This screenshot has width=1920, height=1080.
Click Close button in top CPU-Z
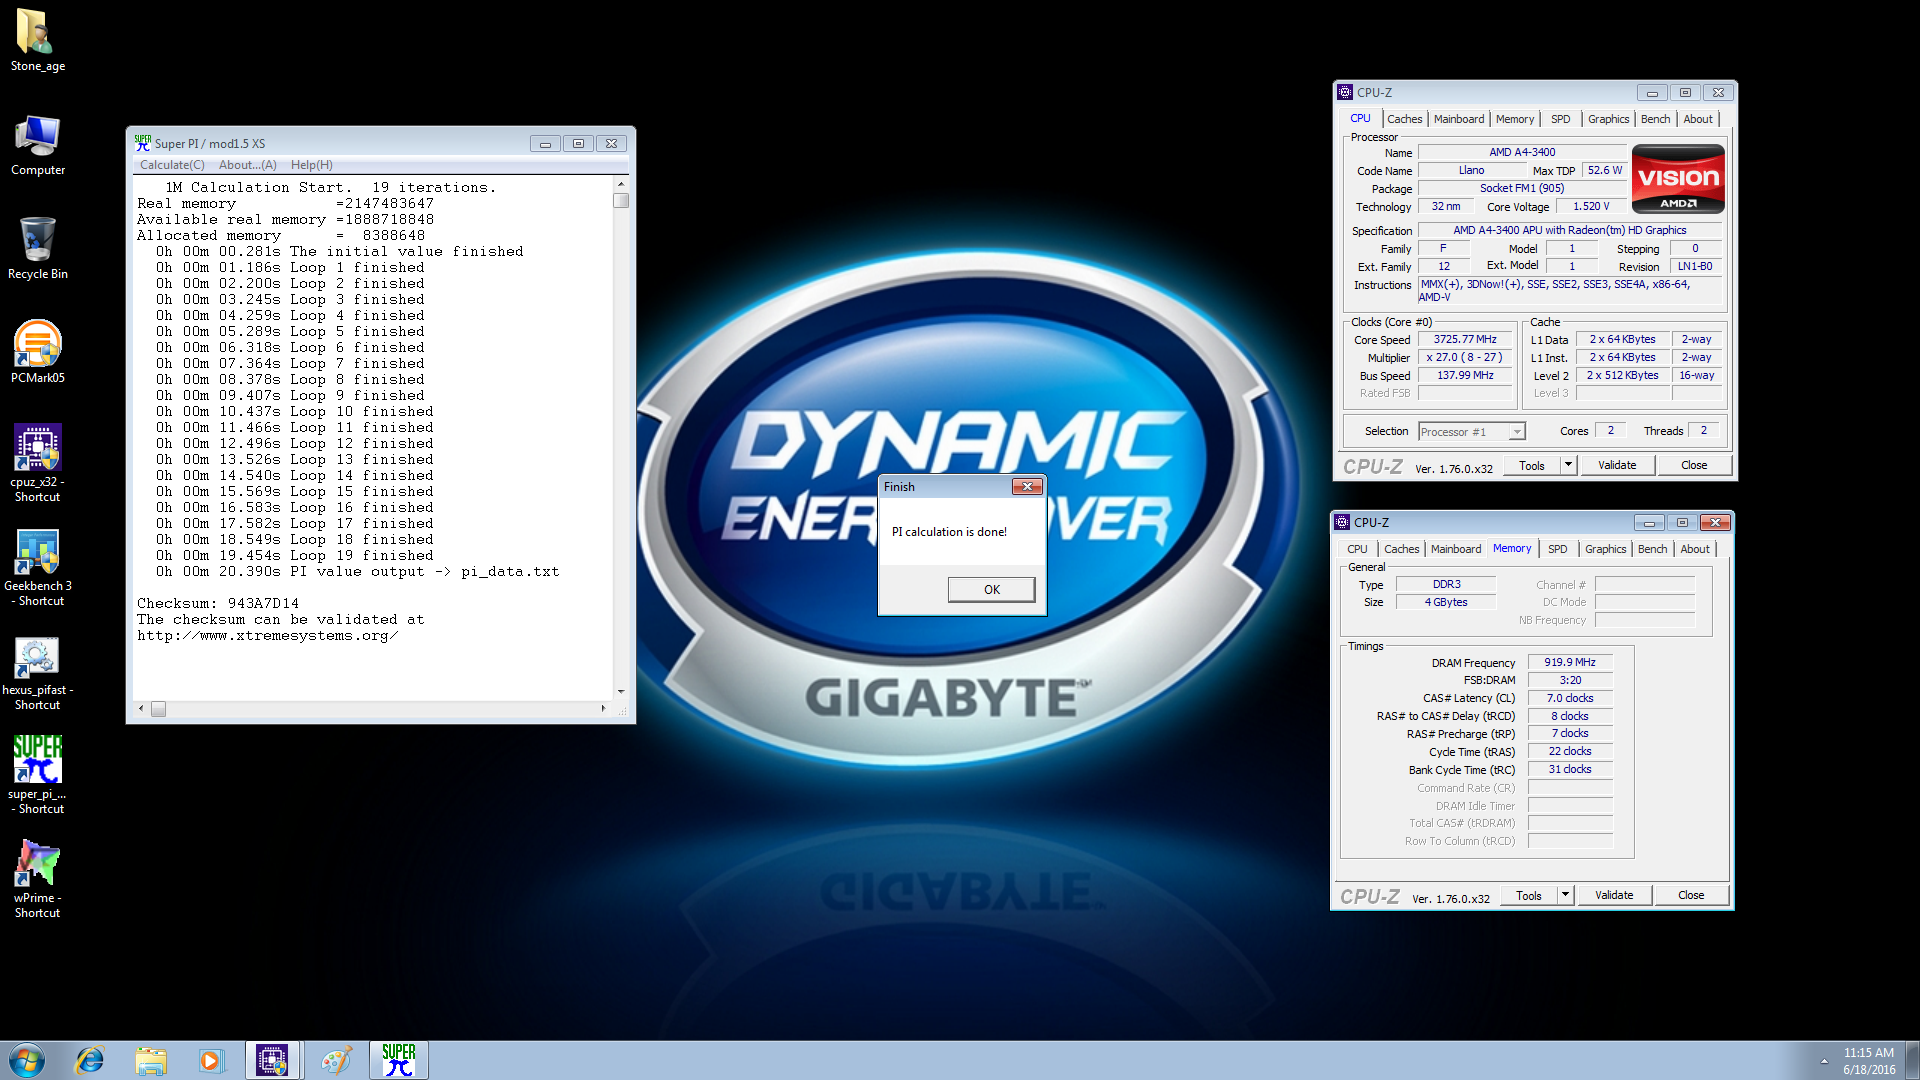(x=1694, y=465)
